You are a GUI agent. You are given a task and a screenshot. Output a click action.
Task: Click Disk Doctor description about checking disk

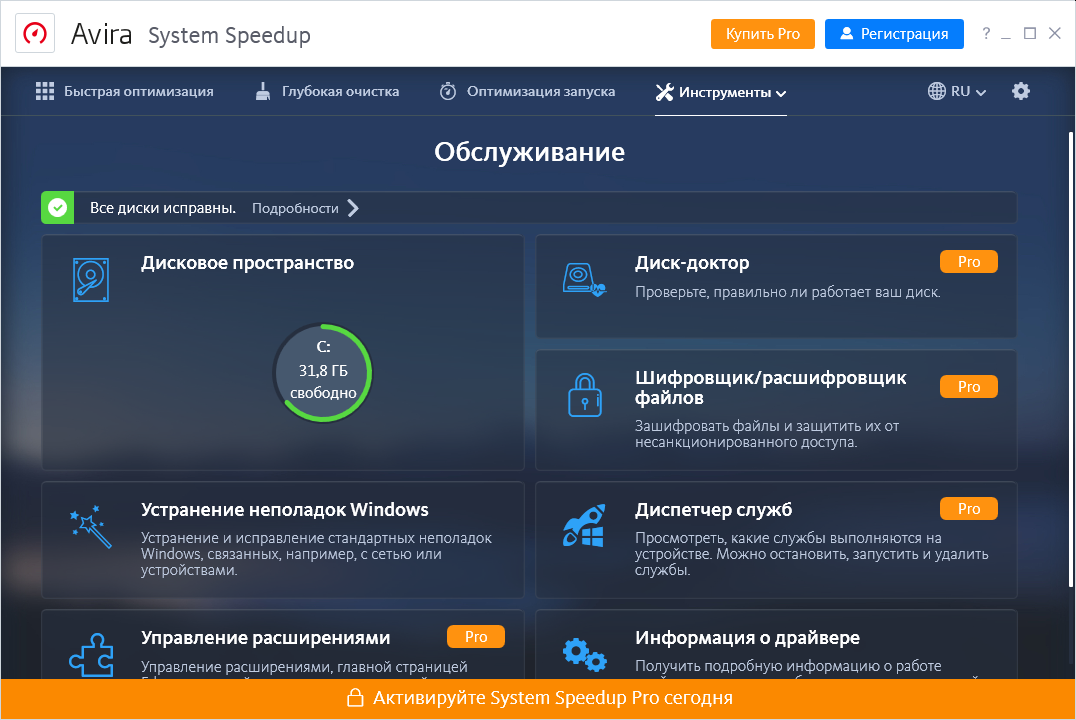pyautogui.click(x=787, y=292)
